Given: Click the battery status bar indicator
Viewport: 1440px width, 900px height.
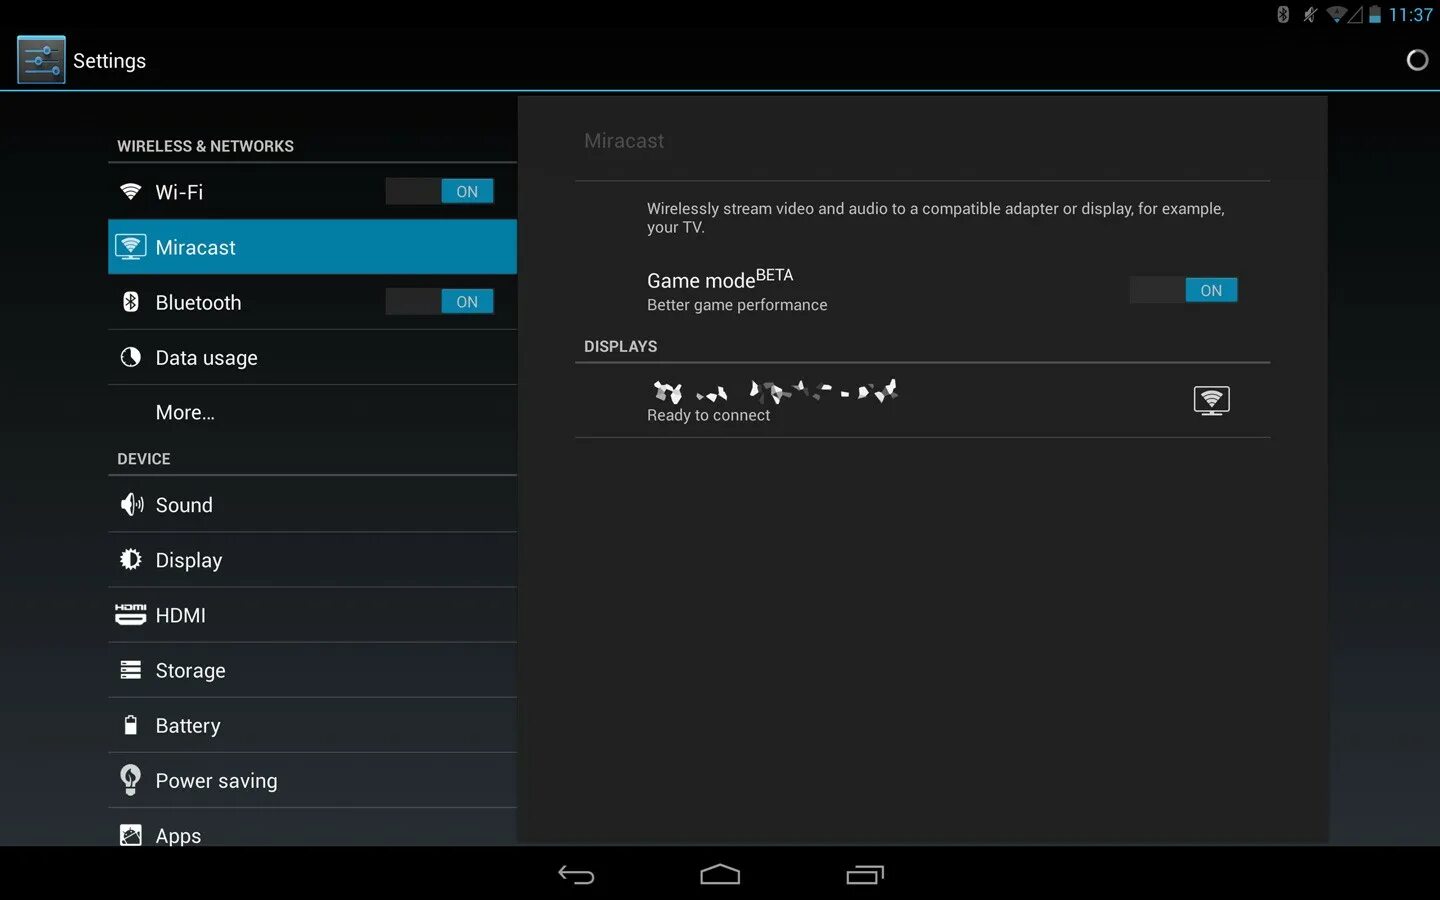Looking at the screenshot, I should click(1375, 14).
